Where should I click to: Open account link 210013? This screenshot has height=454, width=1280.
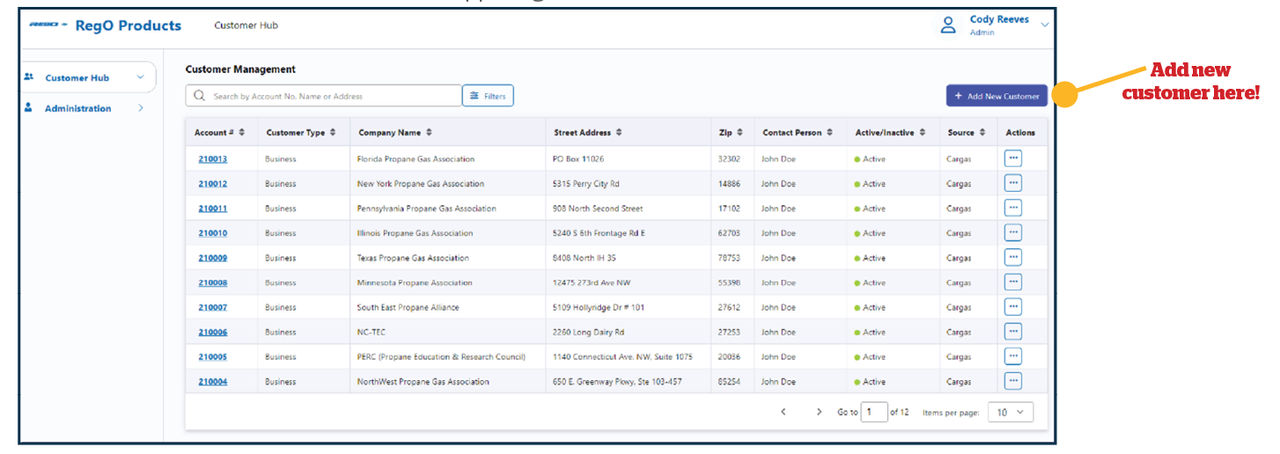[213, 159]
